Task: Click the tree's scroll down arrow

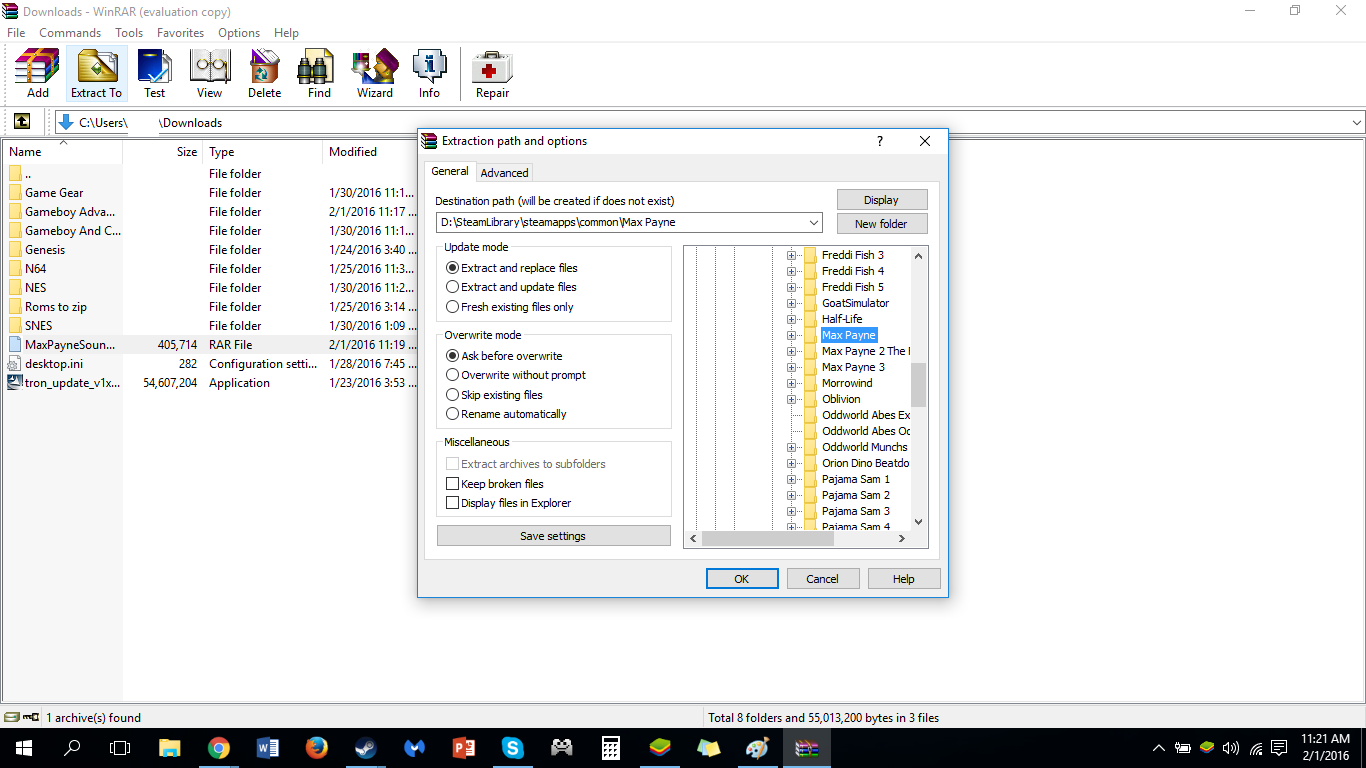Action: coord(919,522)
